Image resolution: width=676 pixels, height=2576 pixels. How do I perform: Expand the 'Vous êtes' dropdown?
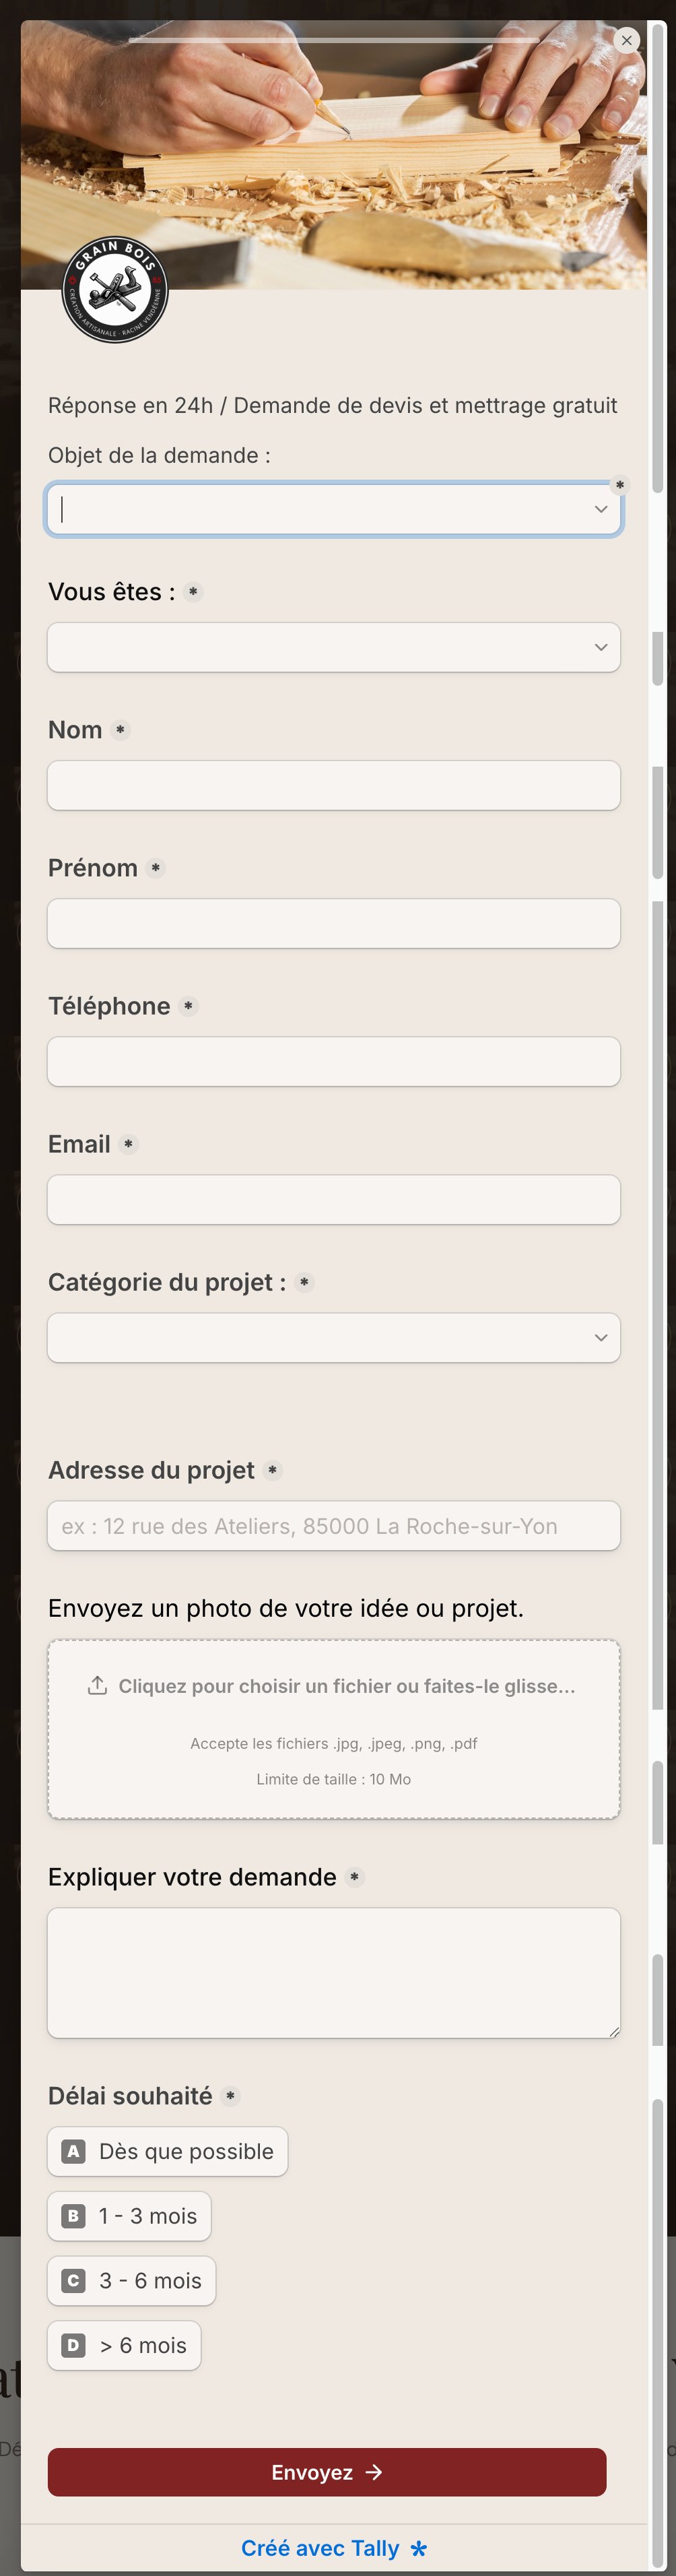pos(334,647)
